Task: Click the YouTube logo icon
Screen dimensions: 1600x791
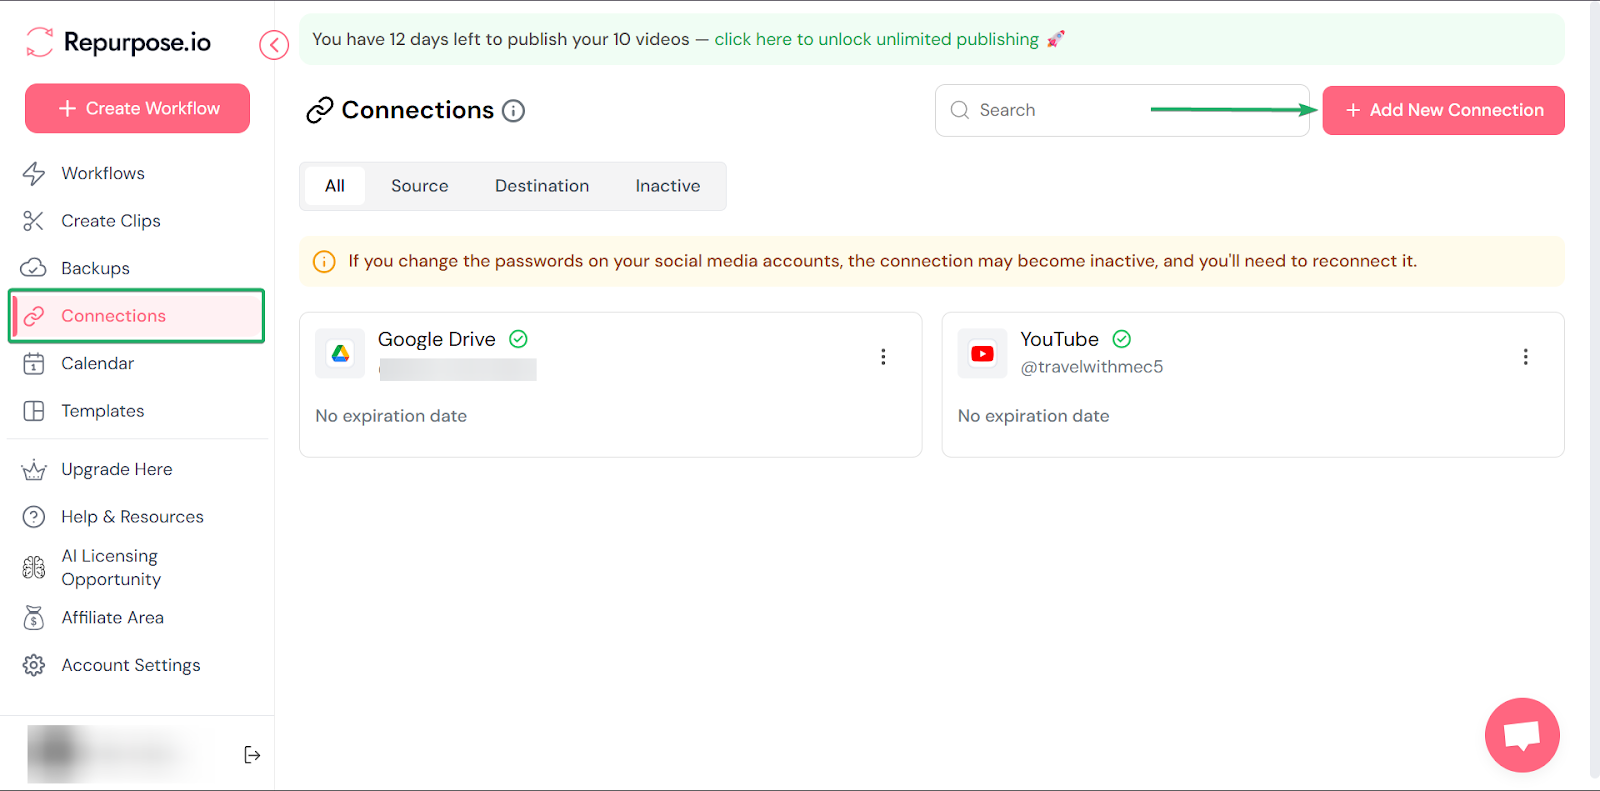Action: (982, 353)
